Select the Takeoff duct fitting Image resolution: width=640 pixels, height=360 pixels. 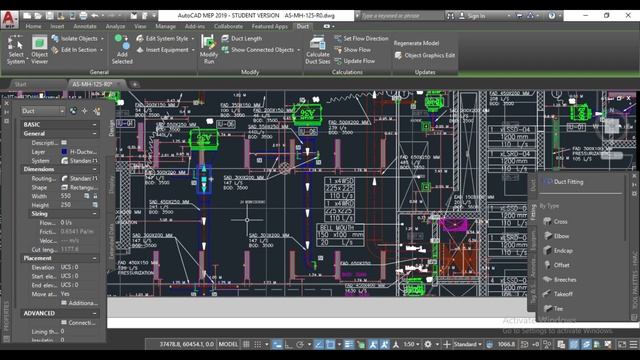[x=558, y=294]
